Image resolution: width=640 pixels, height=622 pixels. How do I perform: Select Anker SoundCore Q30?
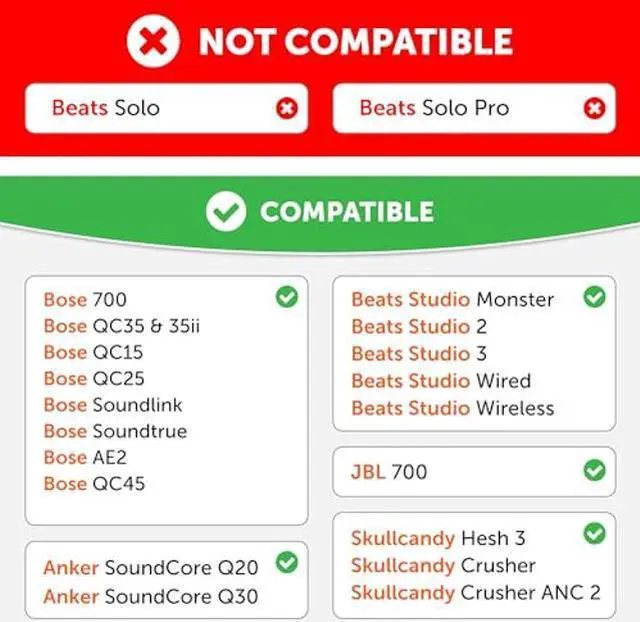tap(150, 595)
